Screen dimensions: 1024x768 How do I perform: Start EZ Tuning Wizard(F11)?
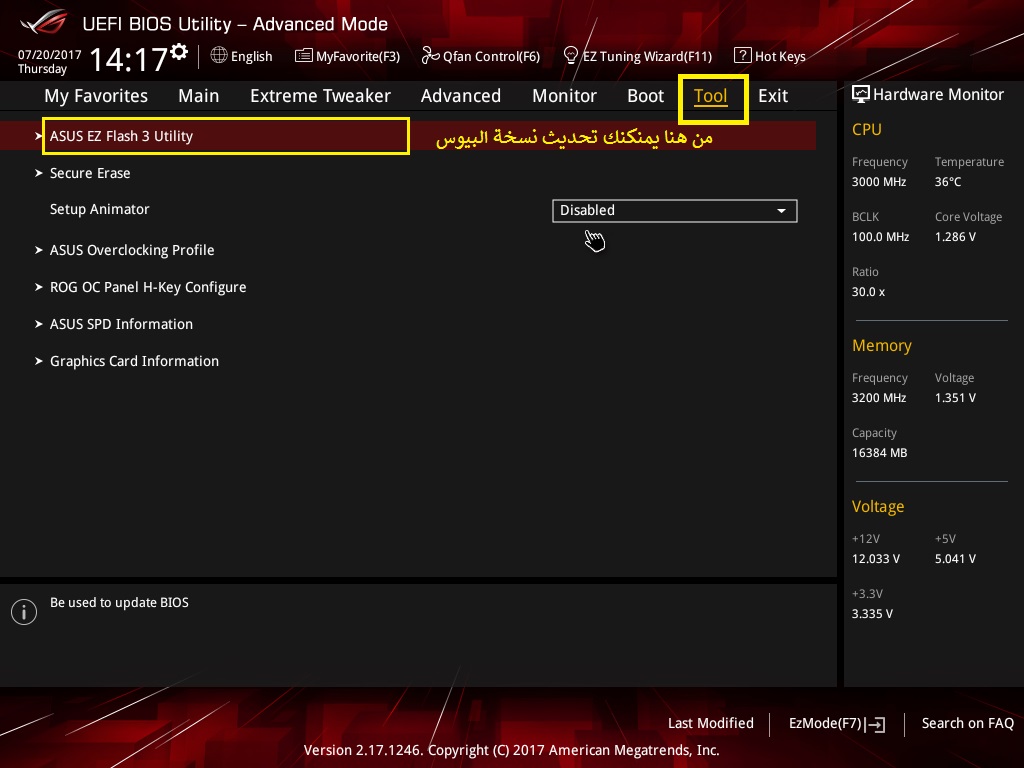[647, 56]
